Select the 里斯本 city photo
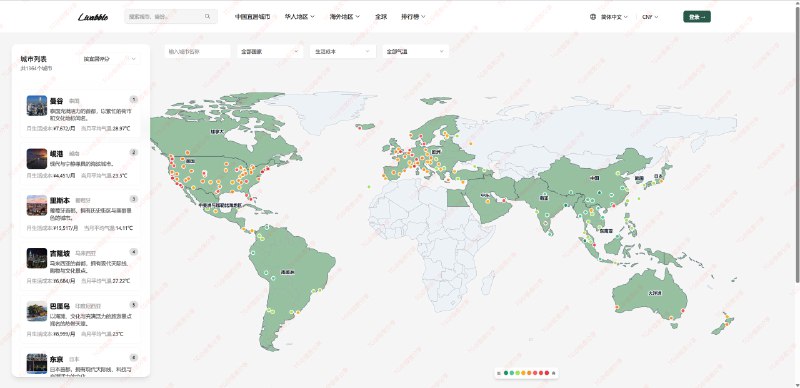The image size is (800, 388). click(x=37, y=205)
